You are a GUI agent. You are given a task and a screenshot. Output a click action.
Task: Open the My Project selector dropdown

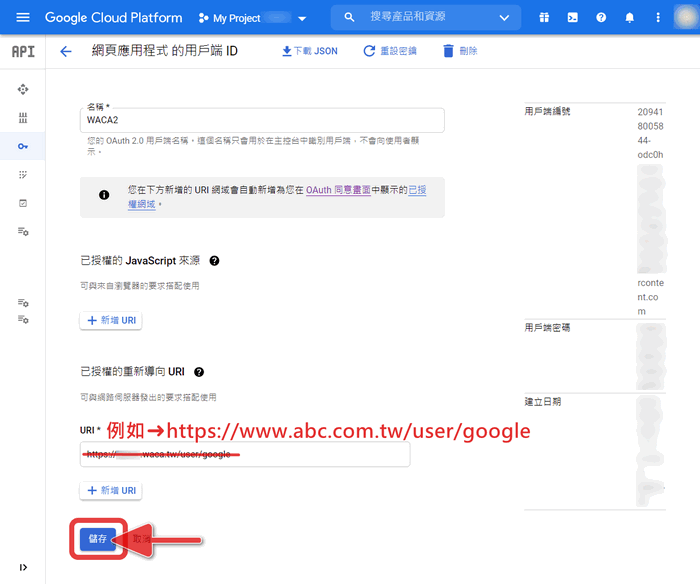pyautogui.click(x=252, y=18)
